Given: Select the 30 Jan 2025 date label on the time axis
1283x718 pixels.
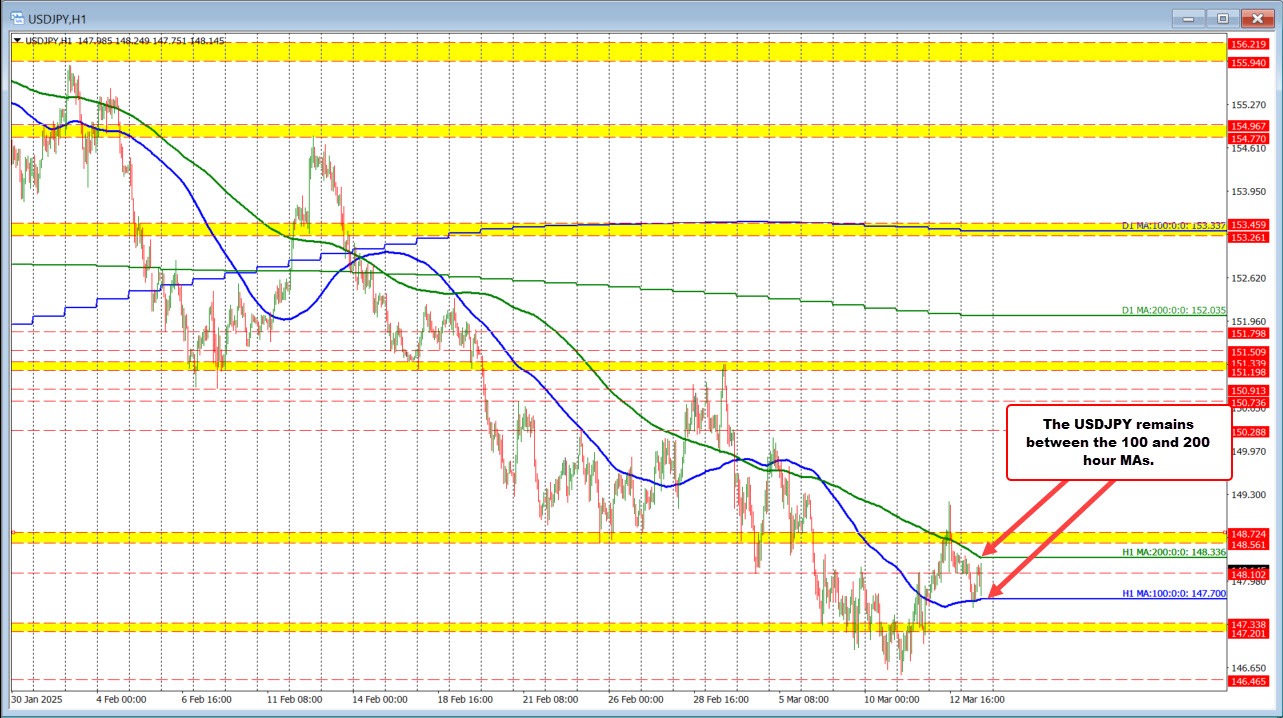Looking at the screenshot, I should [x=38, y=701].
